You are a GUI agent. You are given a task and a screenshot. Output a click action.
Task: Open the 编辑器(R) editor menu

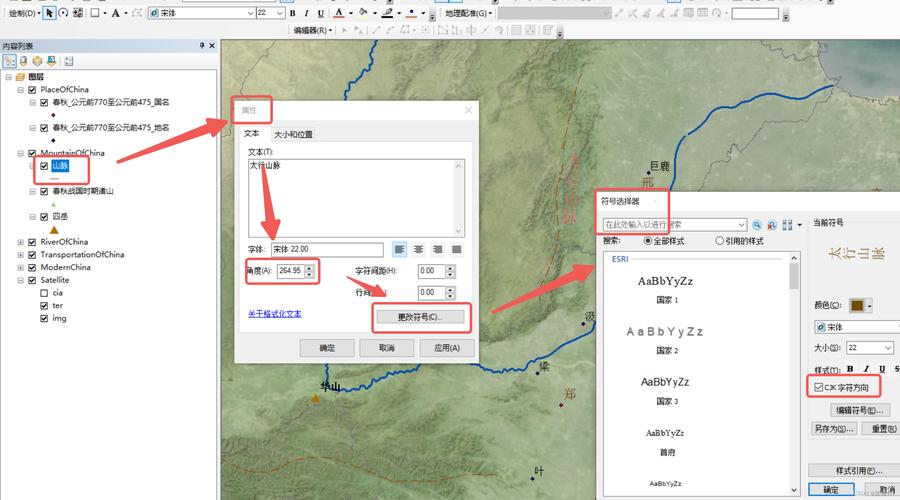click(313, 30)
